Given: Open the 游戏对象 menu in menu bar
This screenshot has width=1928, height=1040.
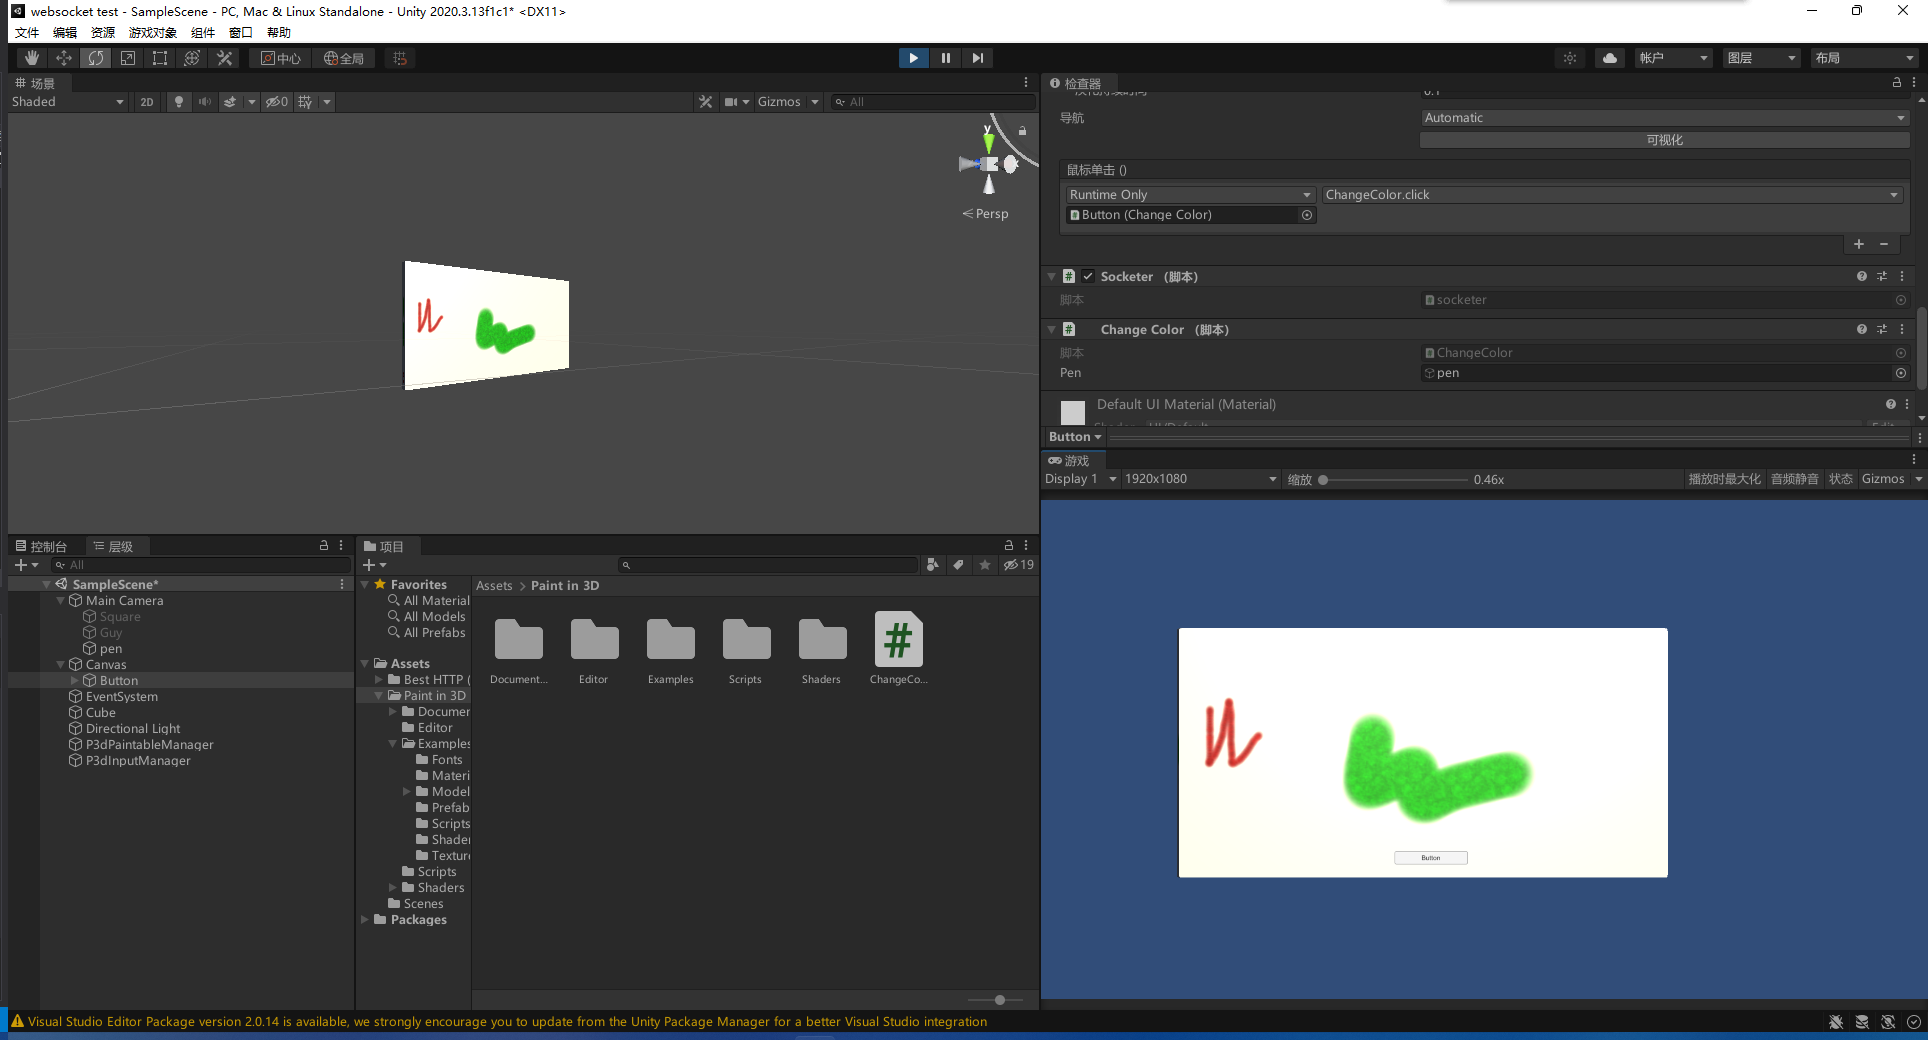Looking at the screenshot, I should (x=152, y=32).
